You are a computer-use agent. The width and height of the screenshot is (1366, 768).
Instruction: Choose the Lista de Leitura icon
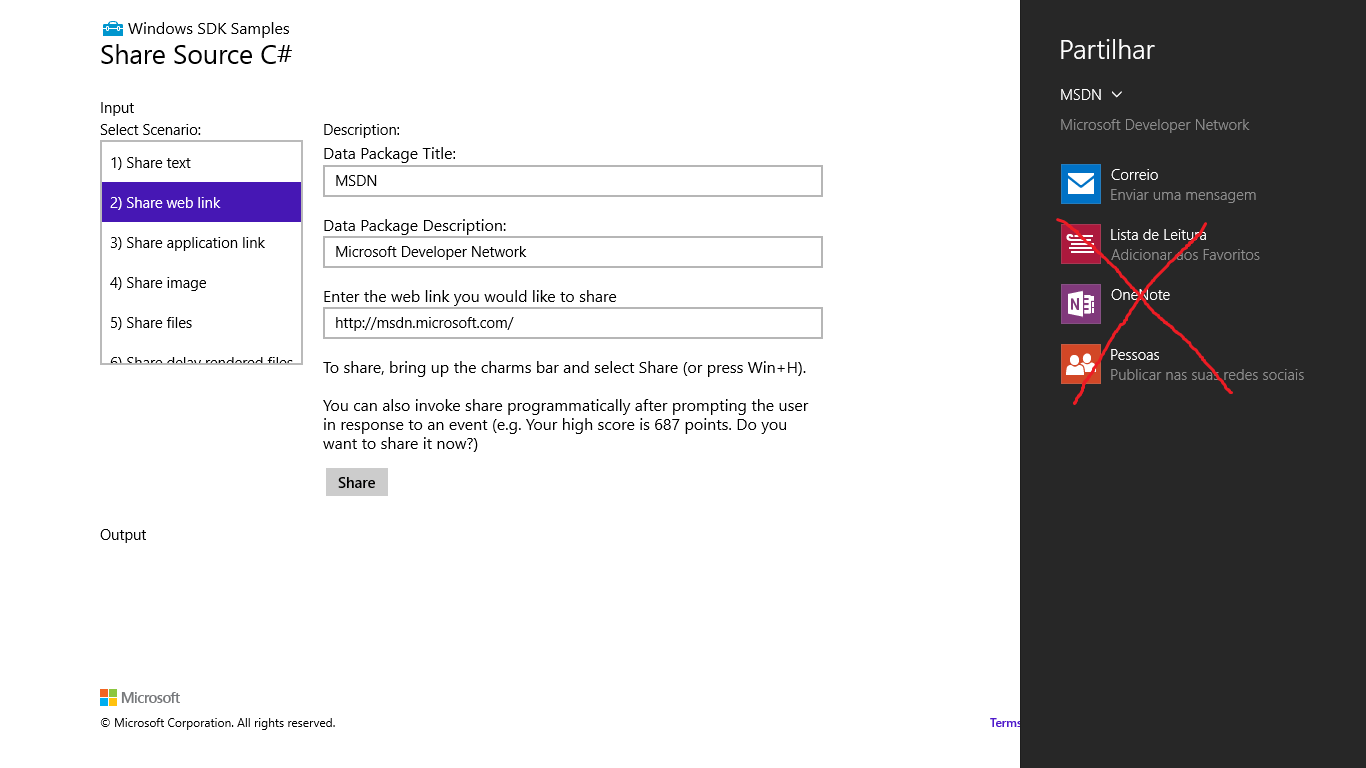[x=1081, y=244]
